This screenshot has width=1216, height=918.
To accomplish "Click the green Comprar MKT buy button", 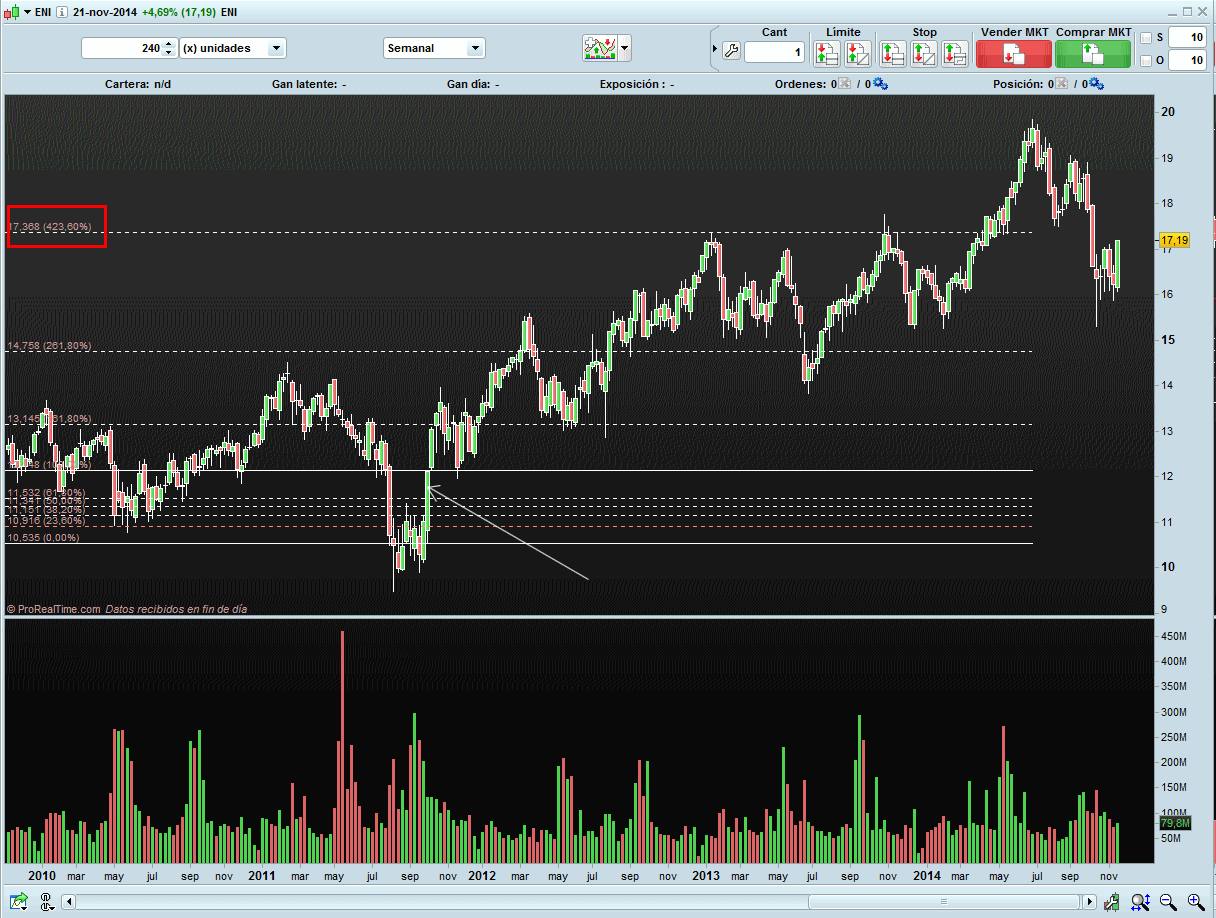I will pos(1093,54).
